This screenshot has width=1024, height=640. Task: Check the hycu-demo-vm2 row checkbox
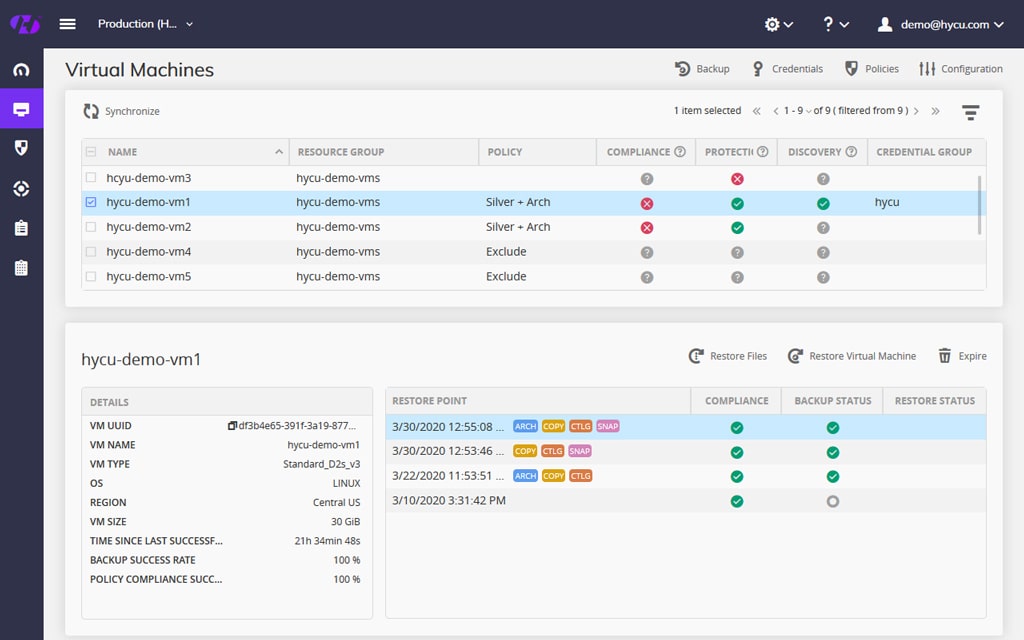pyautogui.click(x=91, y=227)
